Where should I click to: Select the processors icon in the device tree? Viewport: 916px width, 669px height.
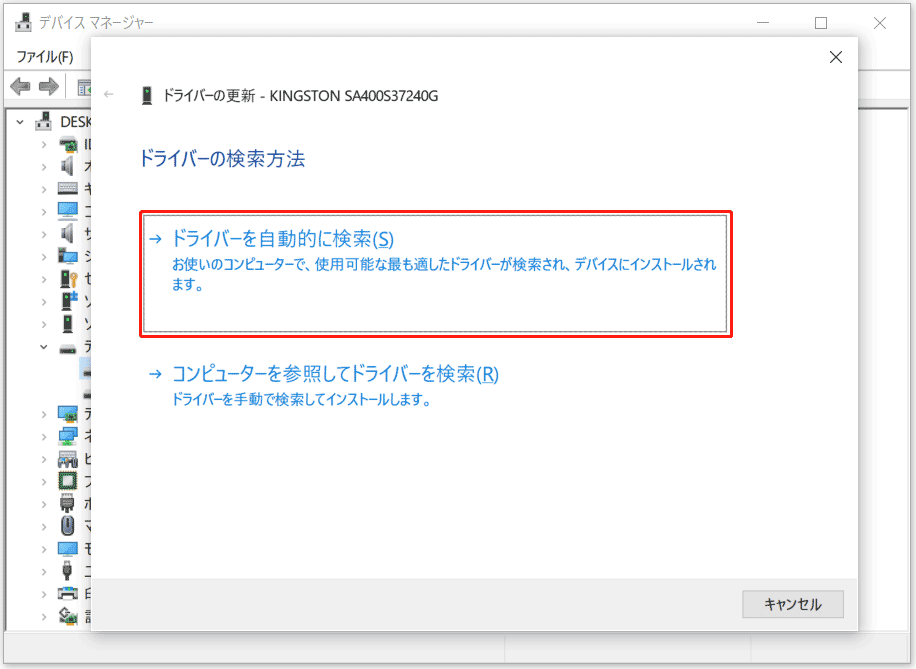68,480
